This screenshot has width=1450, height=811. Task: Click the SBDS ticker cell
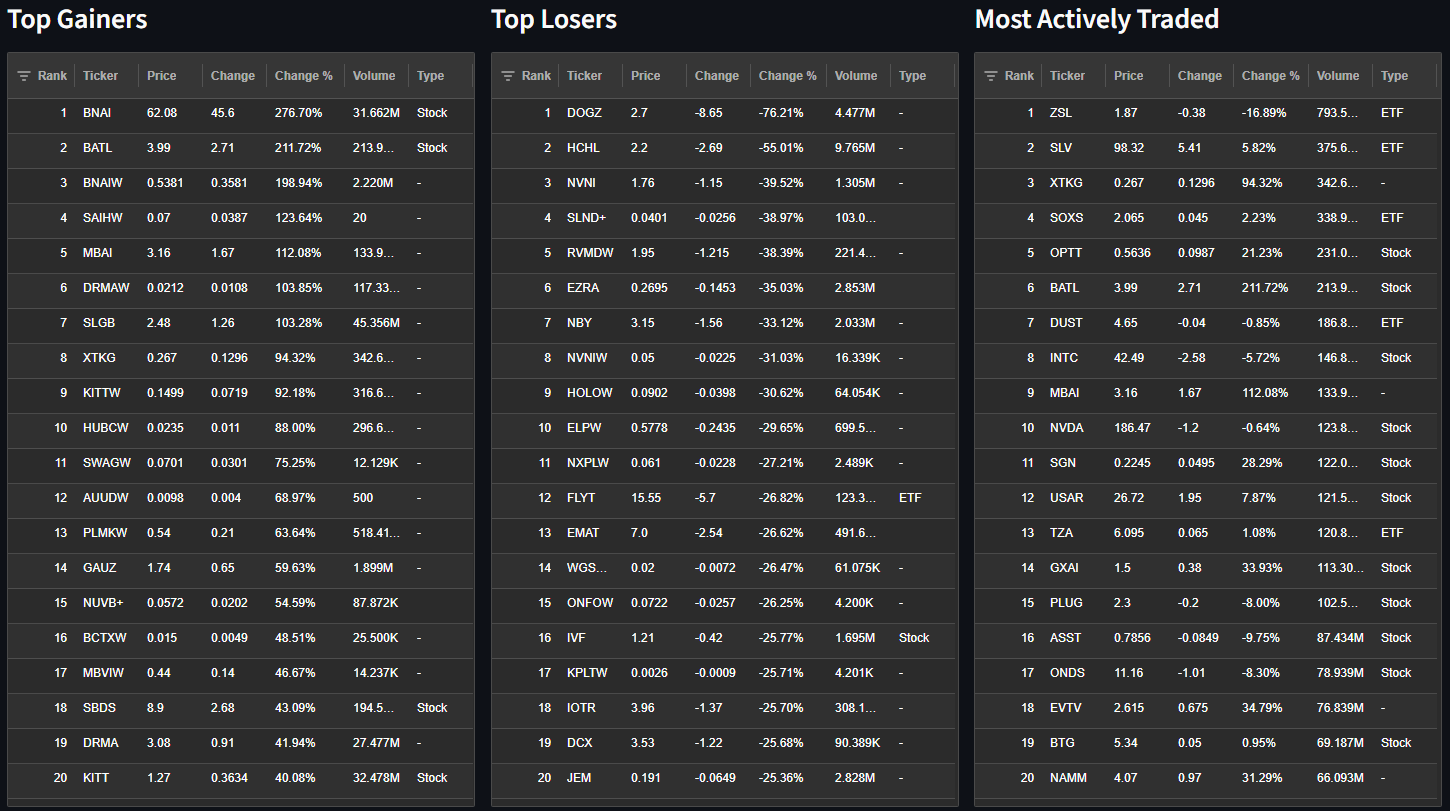[x=100, y=708]
